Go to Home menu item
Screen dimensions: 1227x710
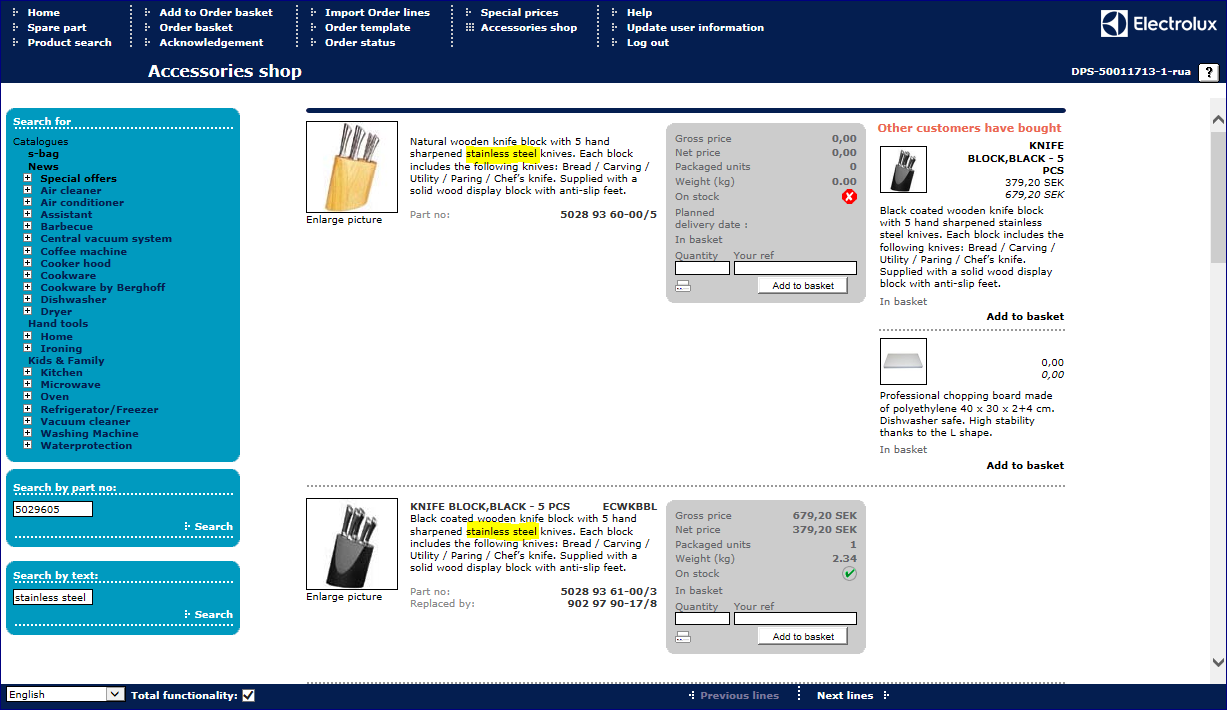click(x=44, y=12)
